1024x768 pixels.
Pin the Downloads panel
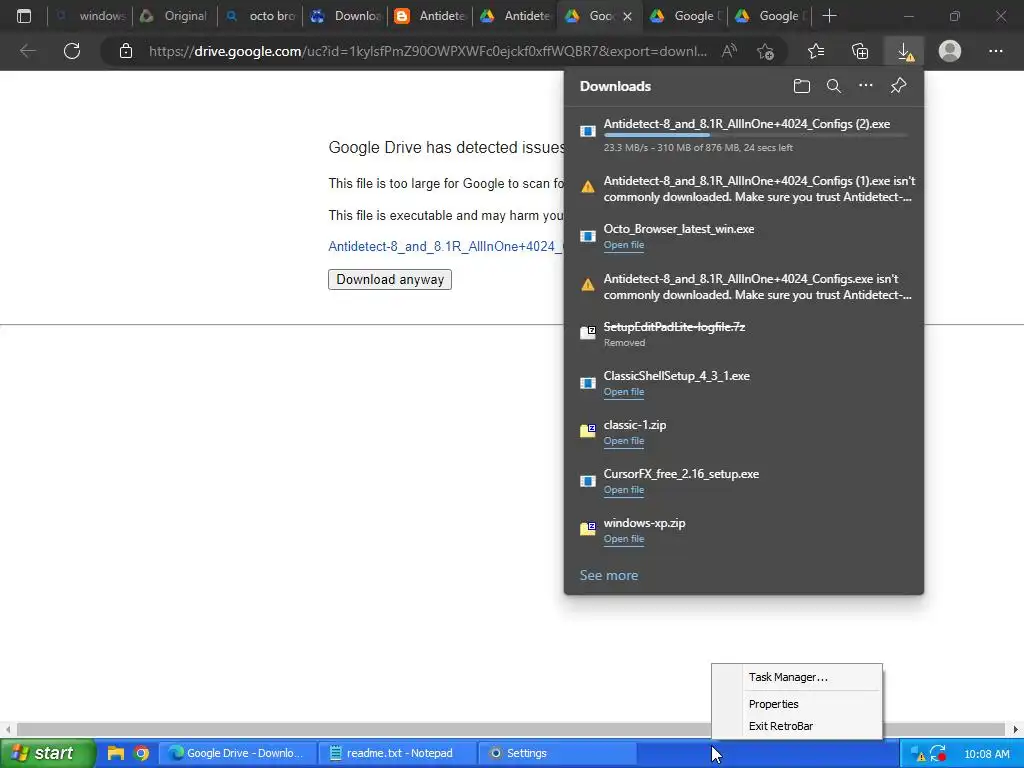899,86
